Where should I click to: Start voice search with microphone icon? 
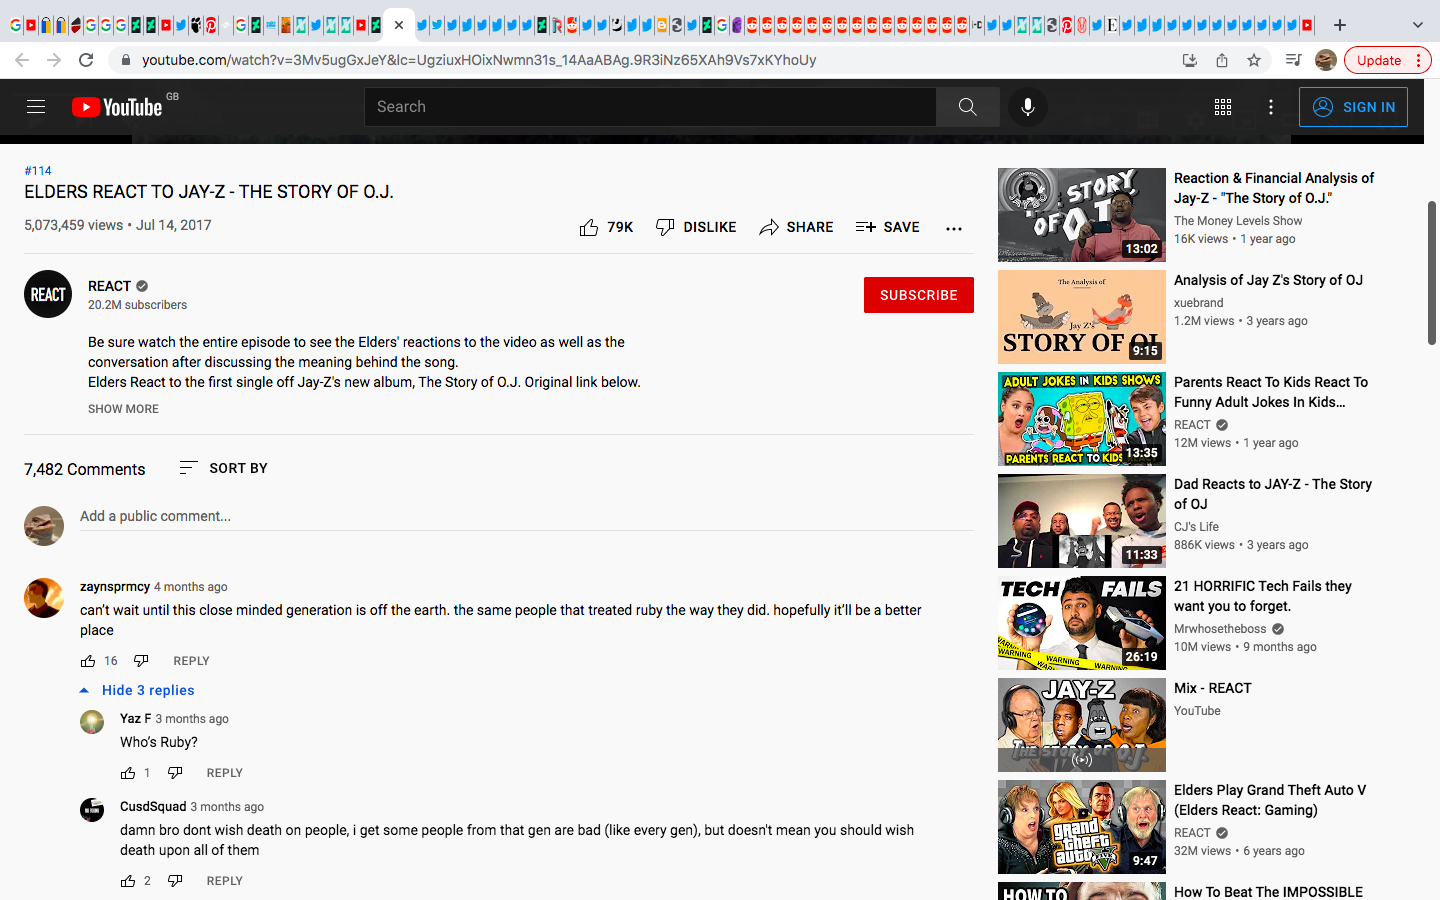pos(1028,107)
